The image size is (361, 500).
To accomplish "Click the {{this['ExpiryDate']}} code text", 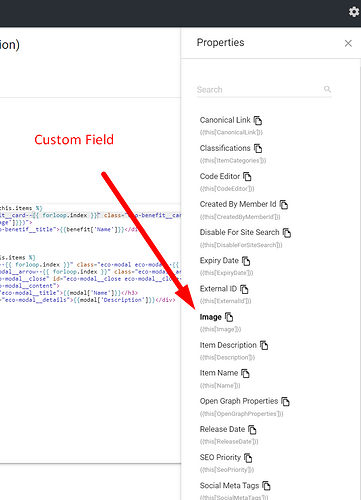I will [x=227, y=273].
